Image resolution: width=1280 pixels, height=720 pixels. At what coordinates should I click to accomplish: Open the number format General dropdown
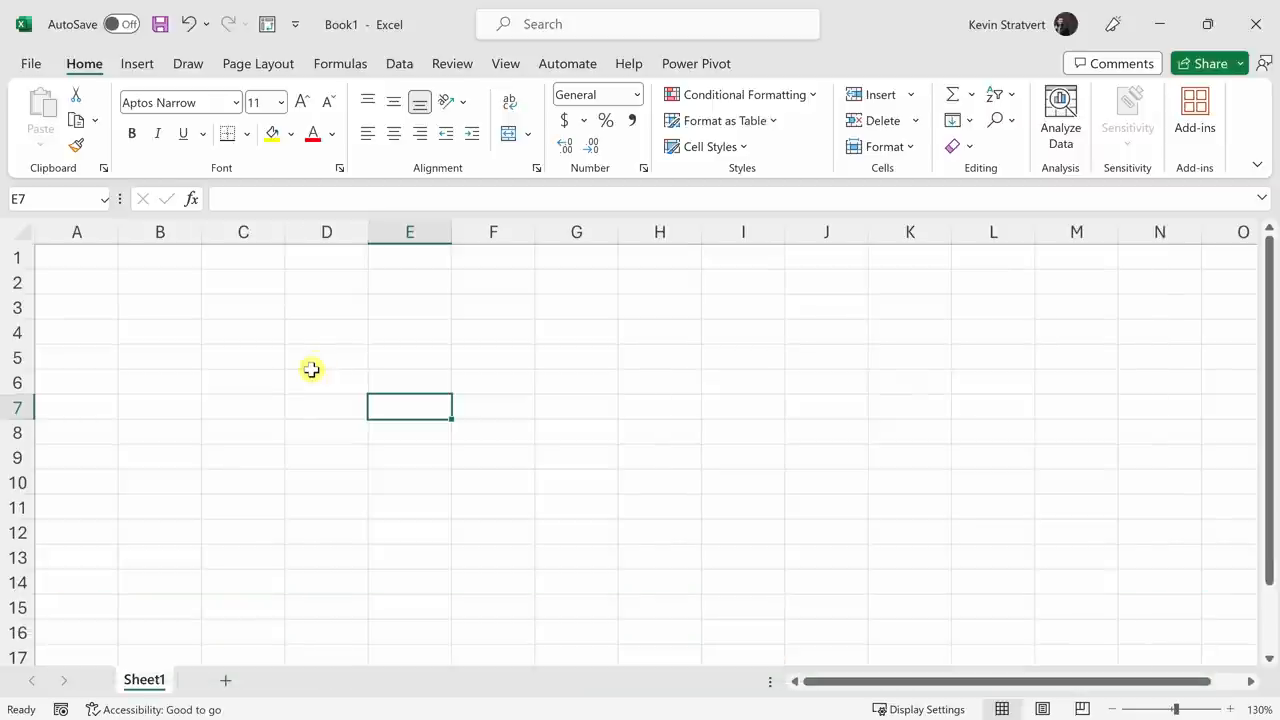[x=637, y=95]
